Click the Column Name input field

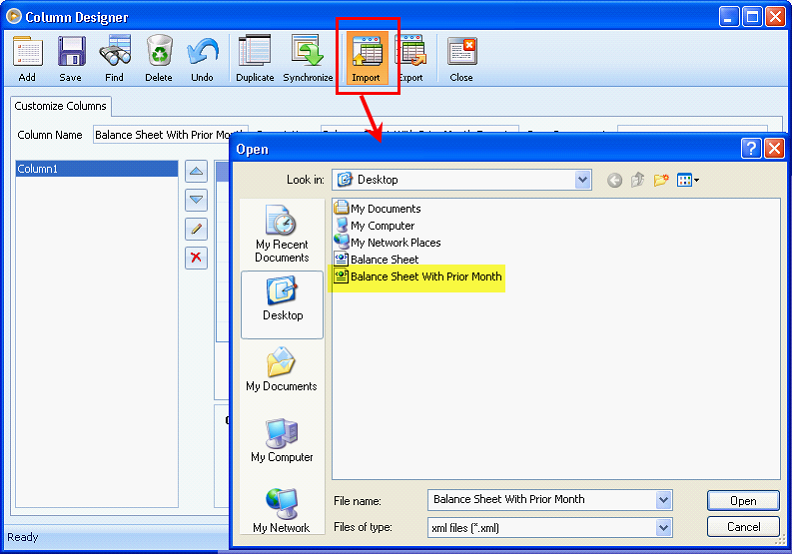pos(170,135)
